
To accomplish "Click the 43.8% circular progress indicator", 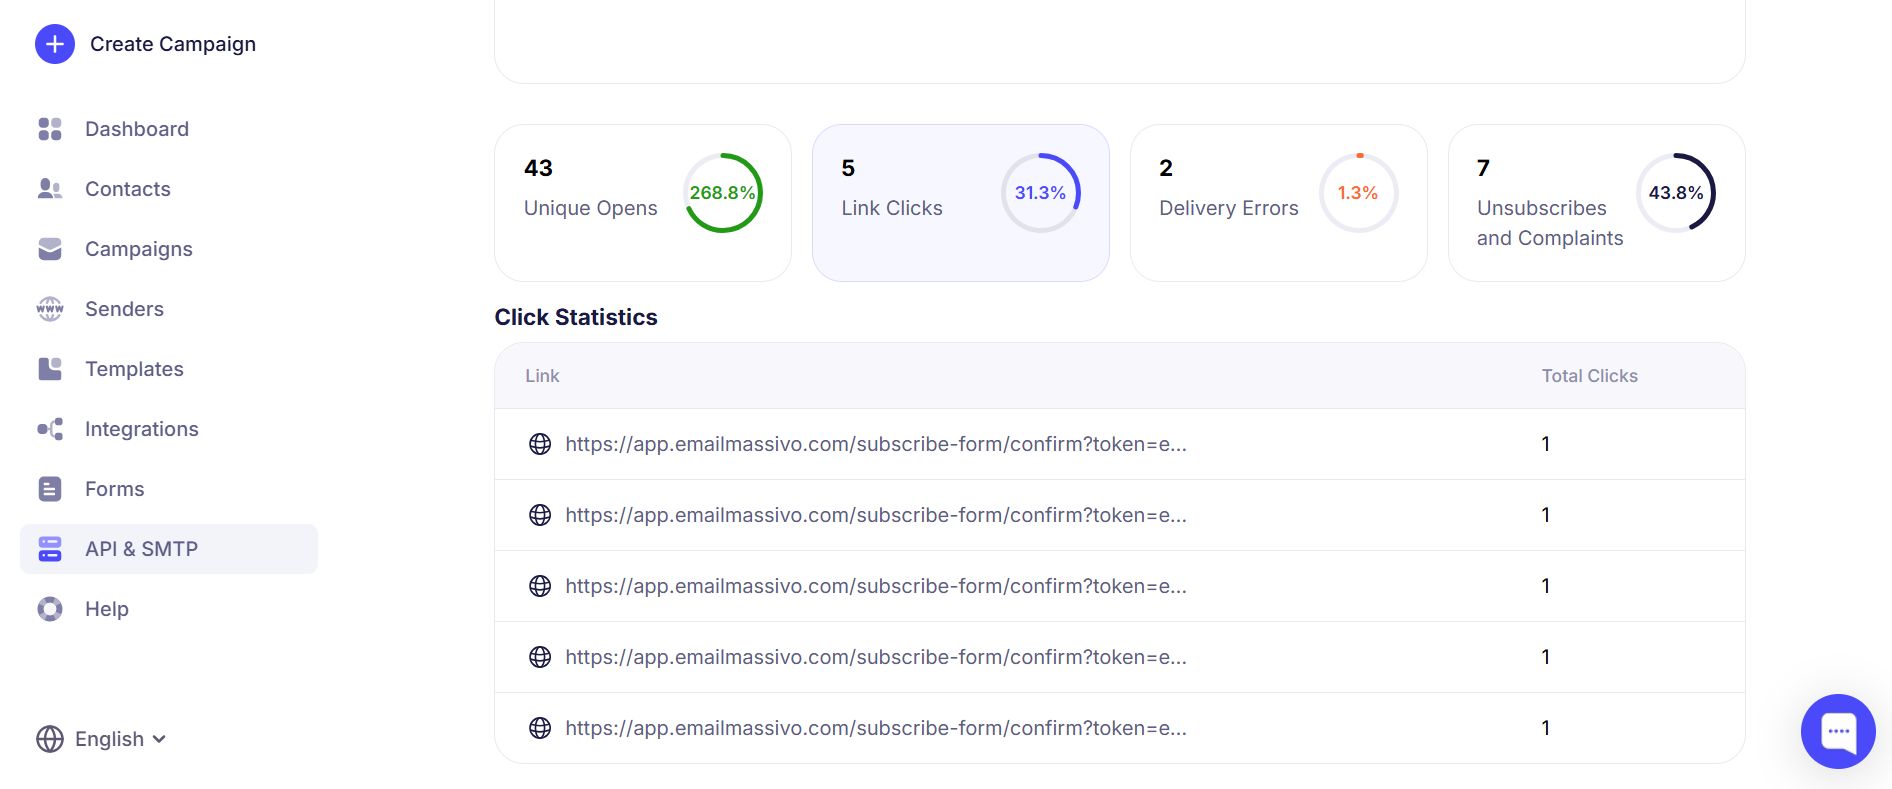I will click(x=1676, y=193).
